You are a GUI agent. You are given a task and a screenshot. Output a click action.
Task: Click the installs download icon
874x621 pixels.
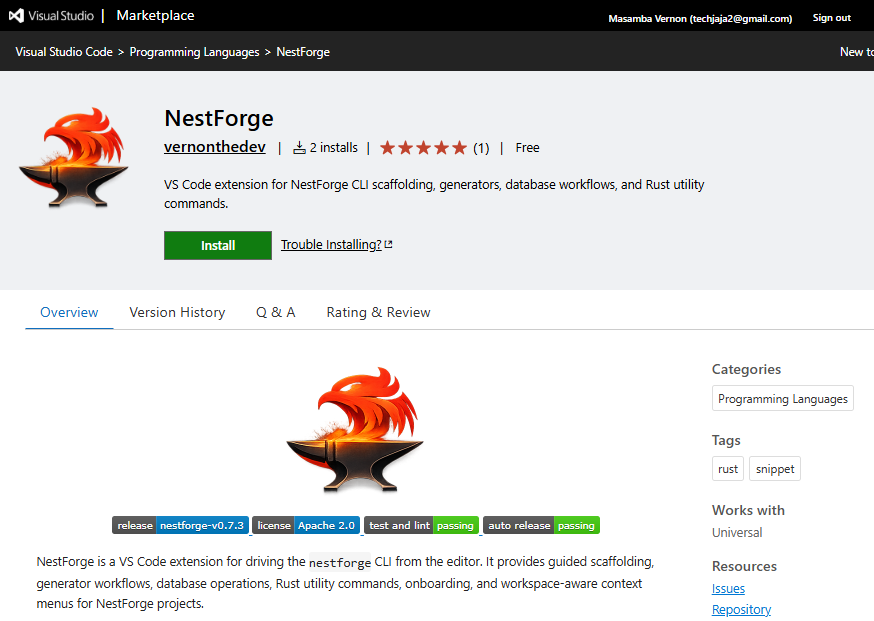click(299, 148)
